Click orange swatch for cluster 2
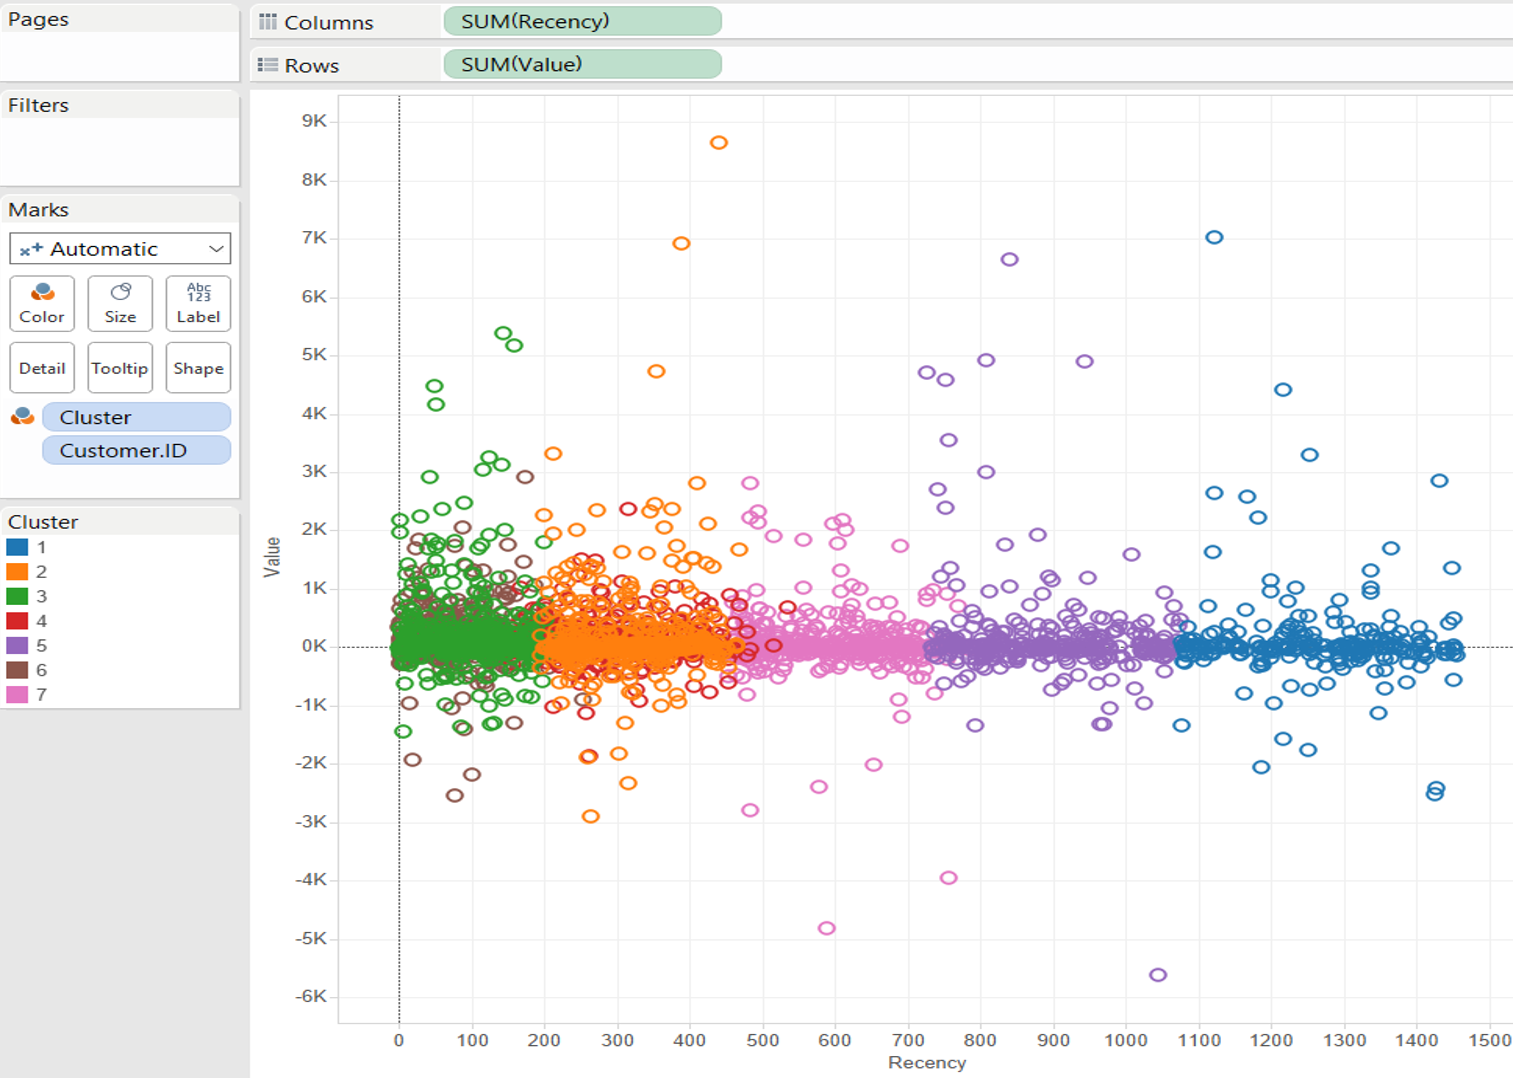 pos(17,572)
